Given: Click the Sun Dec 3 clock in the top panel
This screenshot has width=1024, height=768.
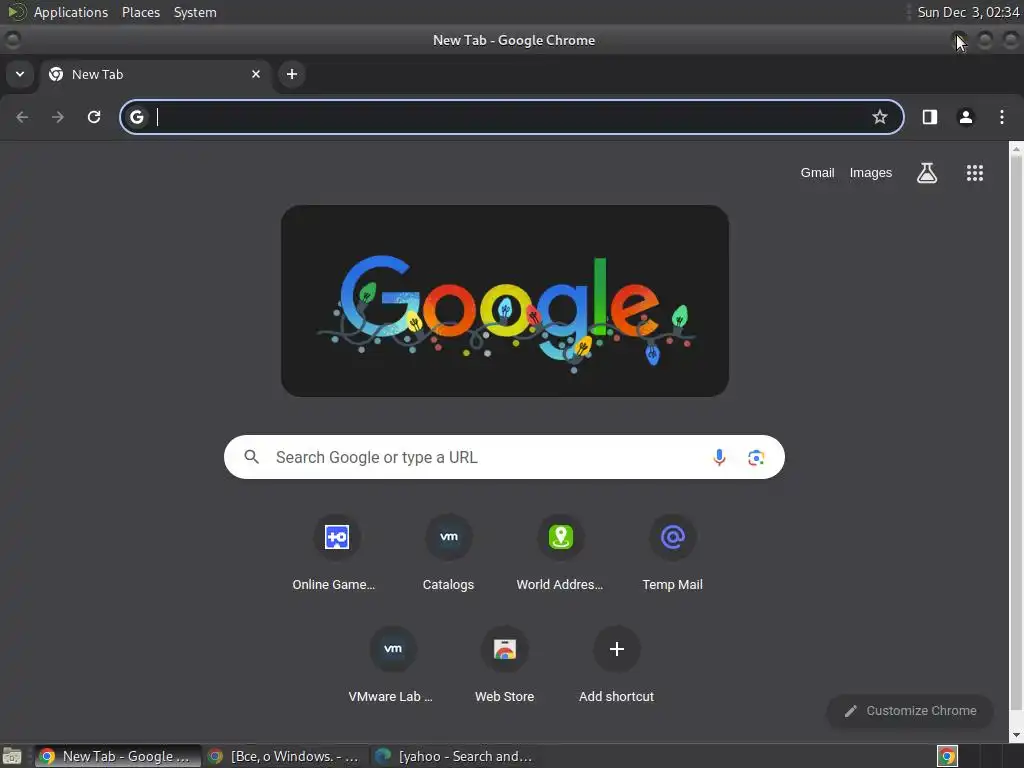Looking at the screenshot, I should (x=967, y=12).
